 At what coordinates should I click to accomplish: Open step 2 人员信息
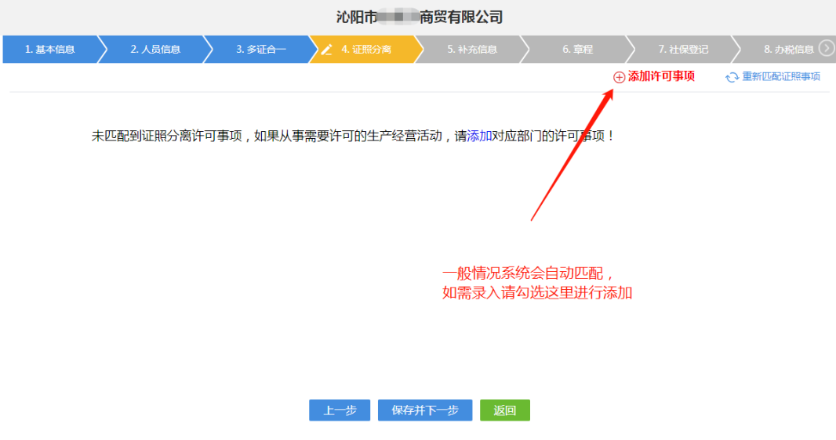154,49
